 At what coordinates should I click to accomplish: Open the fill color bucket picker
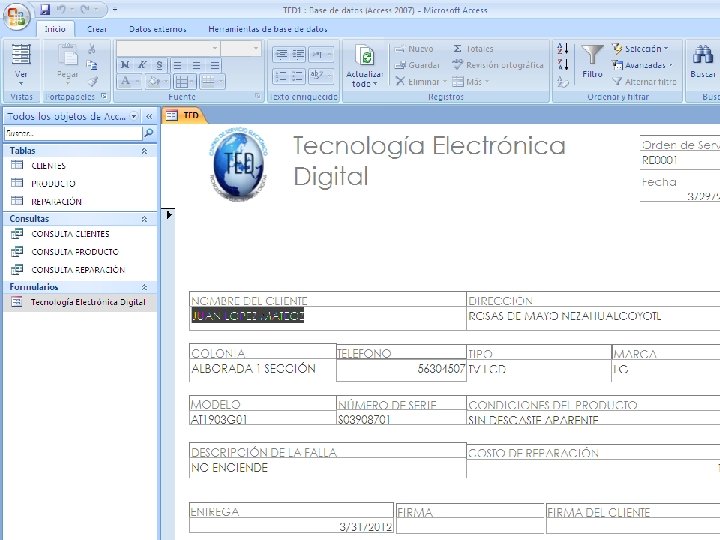click(x=158, y=82)
